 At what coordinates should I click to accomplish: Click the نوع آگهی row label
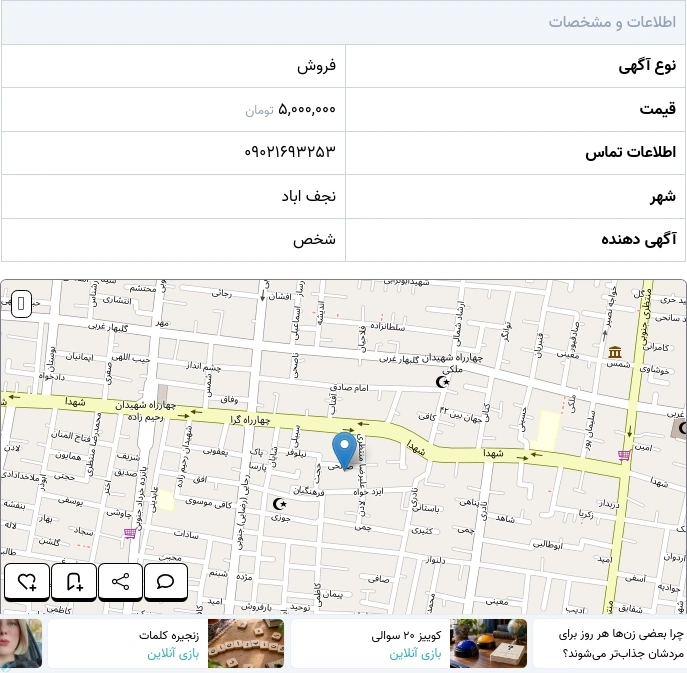point(647,66)
